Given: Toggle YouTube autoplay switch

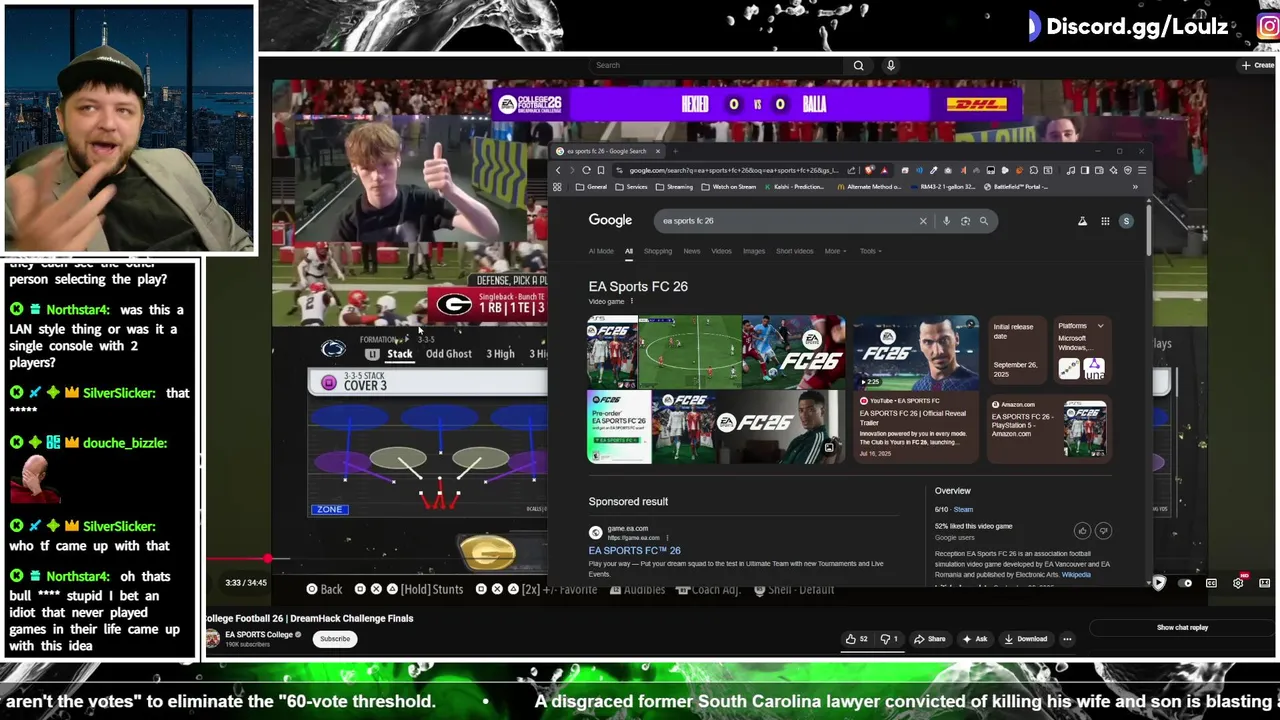Looking at the screenshot, I should click(1185, 583).
